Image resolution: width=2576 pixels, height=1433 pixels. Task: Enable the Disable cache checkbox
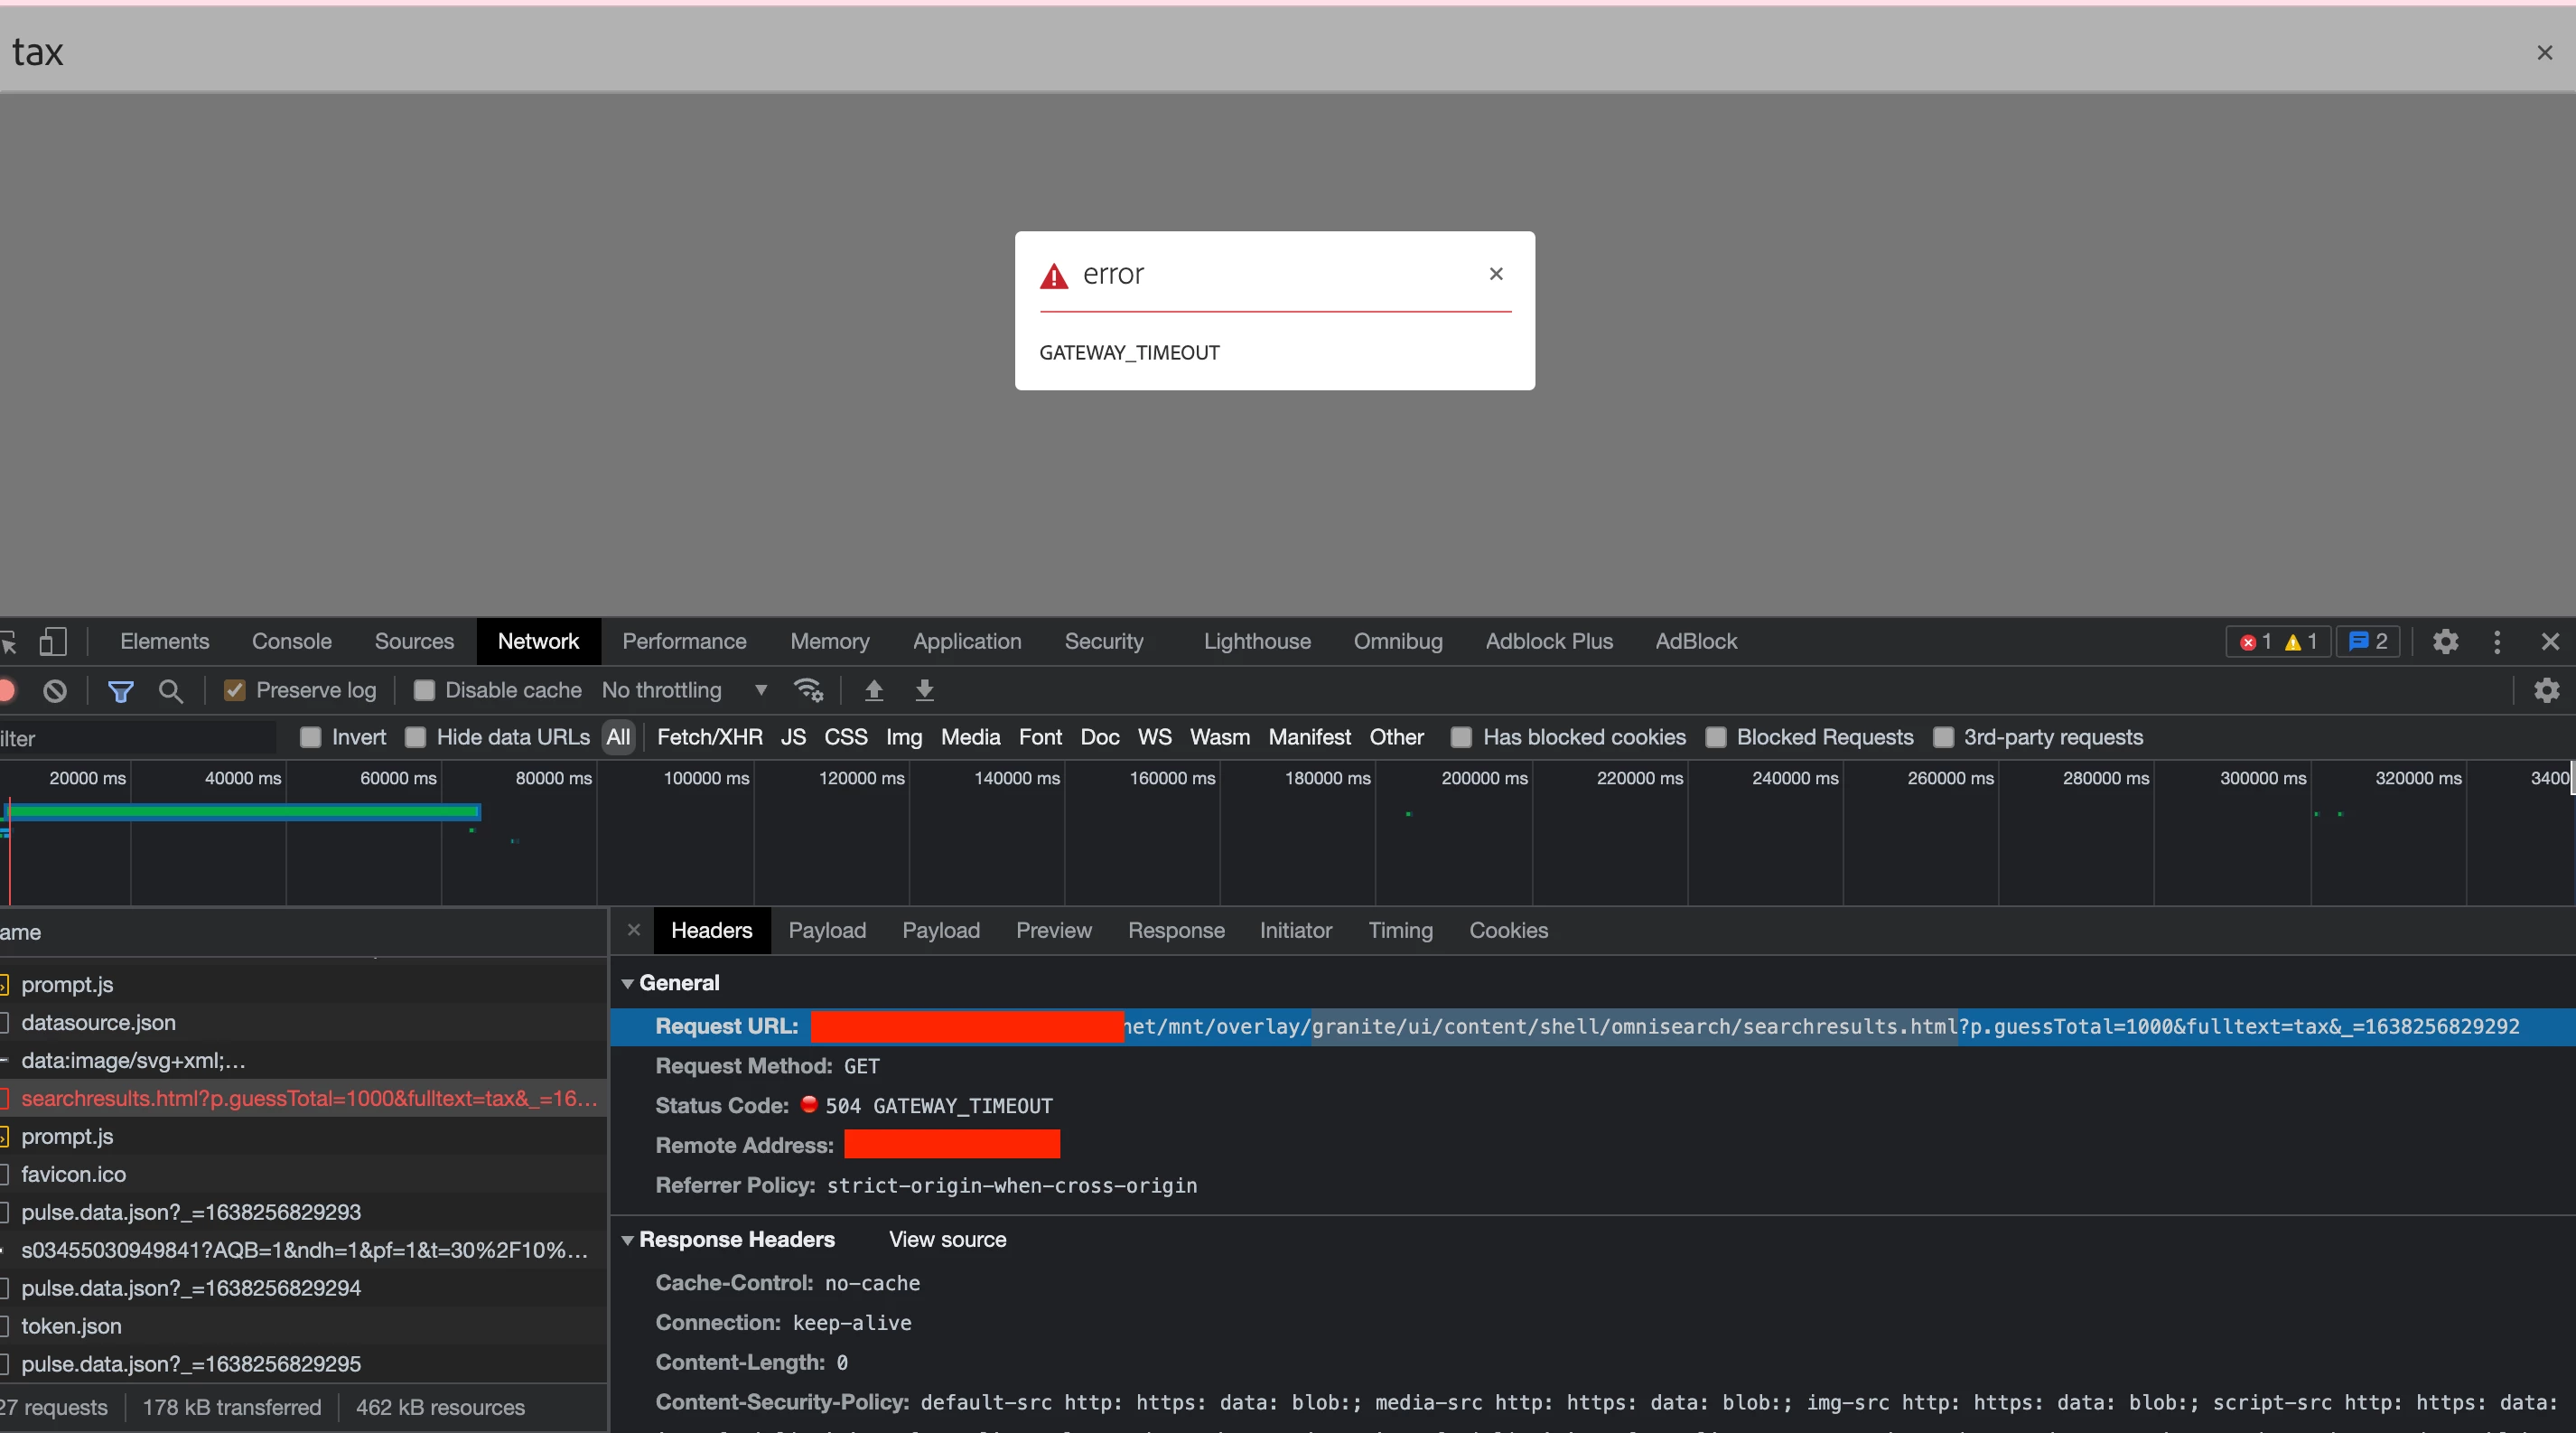pyautogui.click(x=424, y=690)
